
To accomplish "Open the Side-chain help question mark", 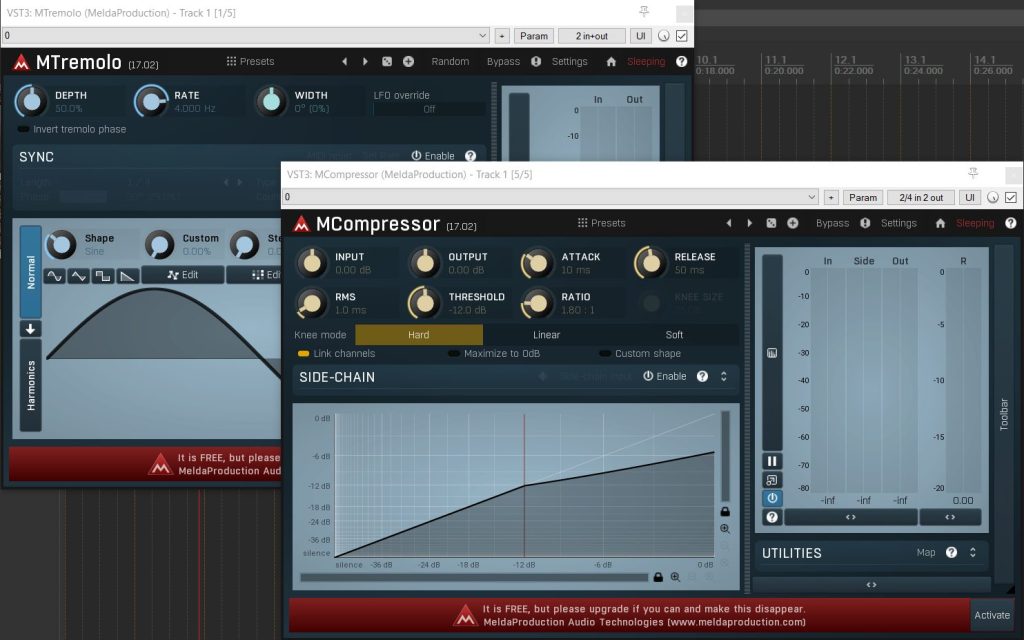I will 703,377.
